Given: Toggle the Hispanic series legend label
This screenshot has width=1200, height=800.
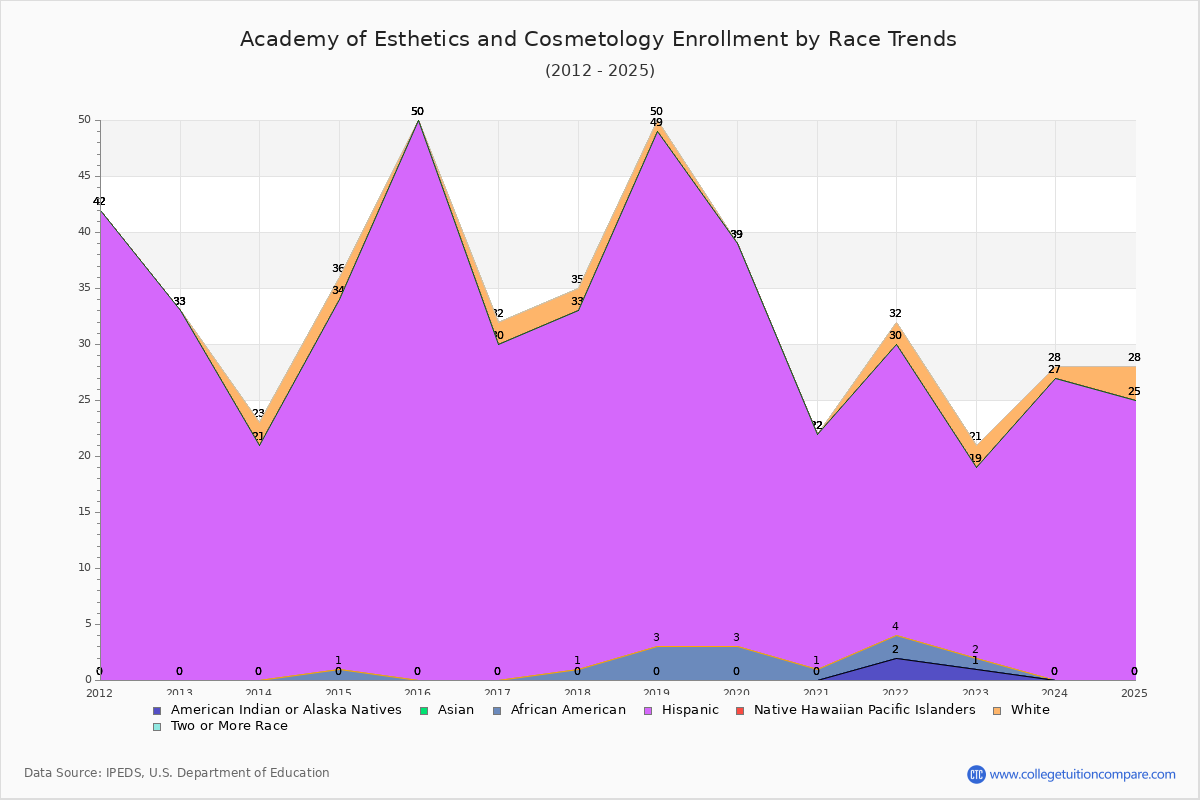Looking at the screenshot, I should coord(691,710).
